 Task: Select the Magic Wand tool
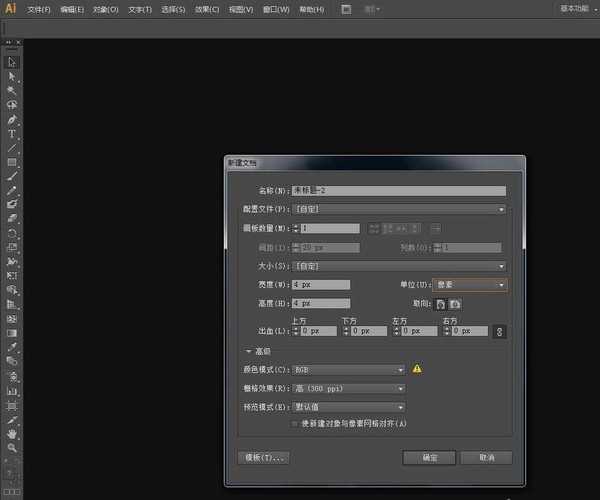[x=12, y=91]
